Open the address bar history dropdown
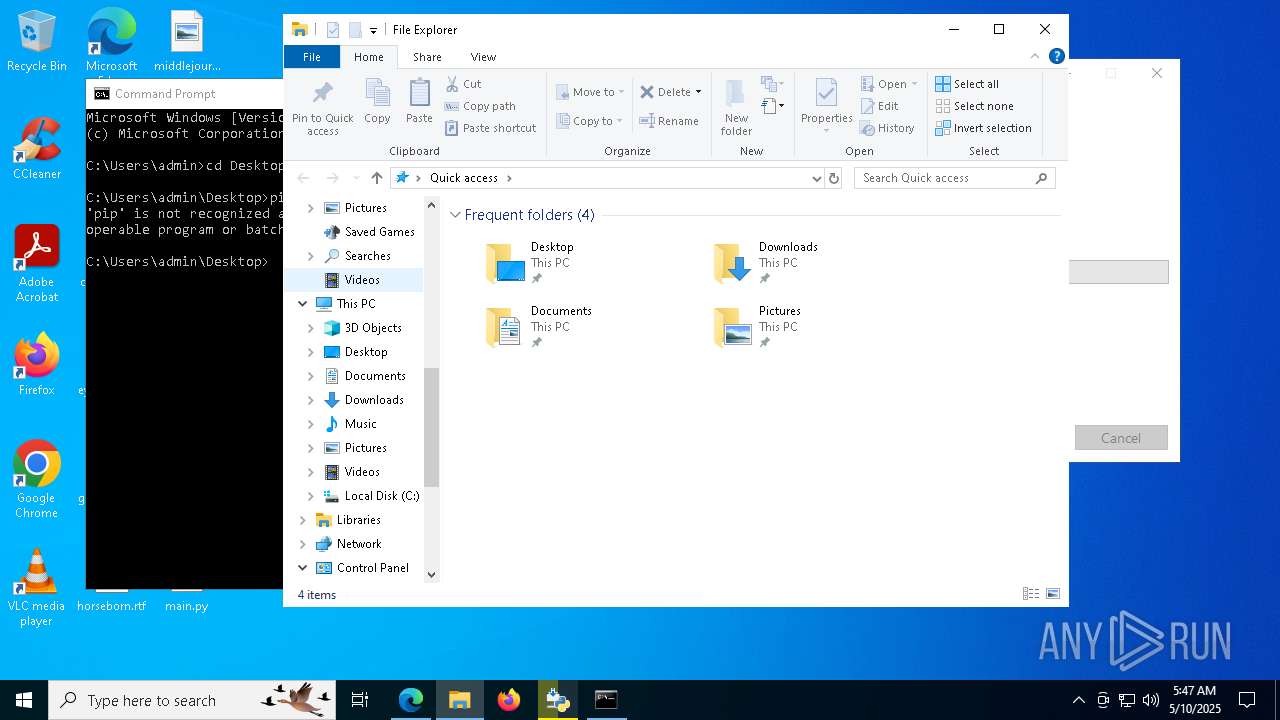This screenshot has width=1280, height=720. 817,178
